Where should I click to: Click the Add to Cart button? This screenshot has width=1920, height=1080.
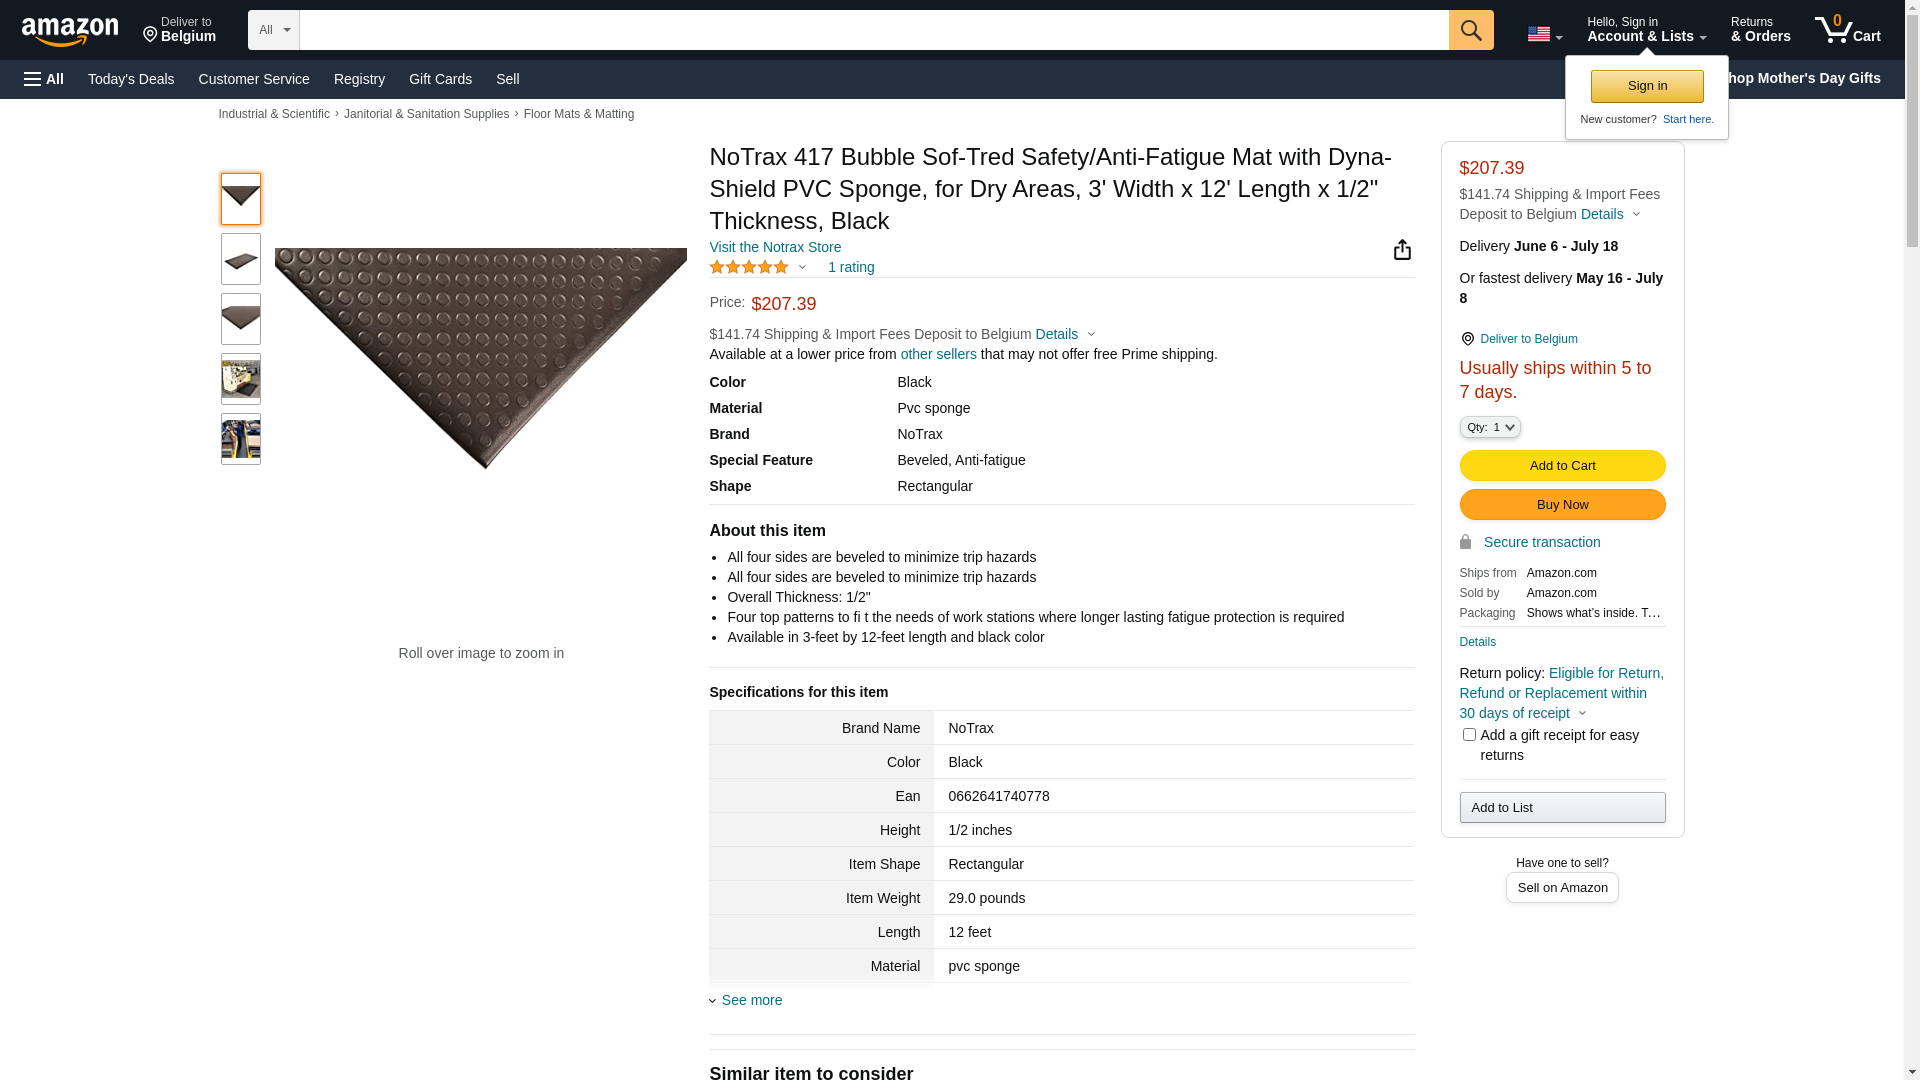pyautogui.click(x=1562, y=466)
